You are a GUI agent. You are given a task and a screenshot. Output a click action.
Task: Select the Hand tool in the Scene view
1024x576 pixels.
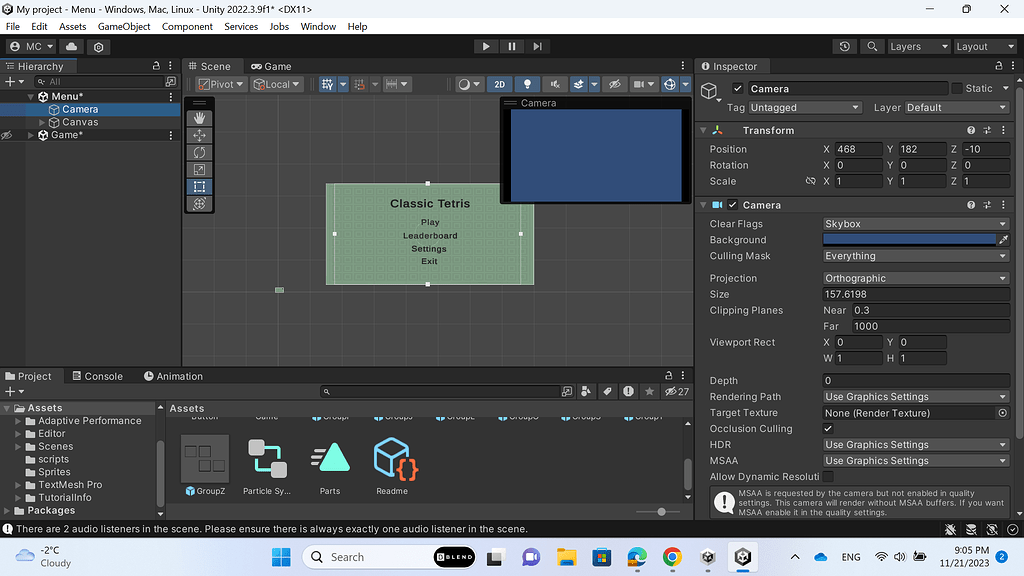(x=200, y=118)
